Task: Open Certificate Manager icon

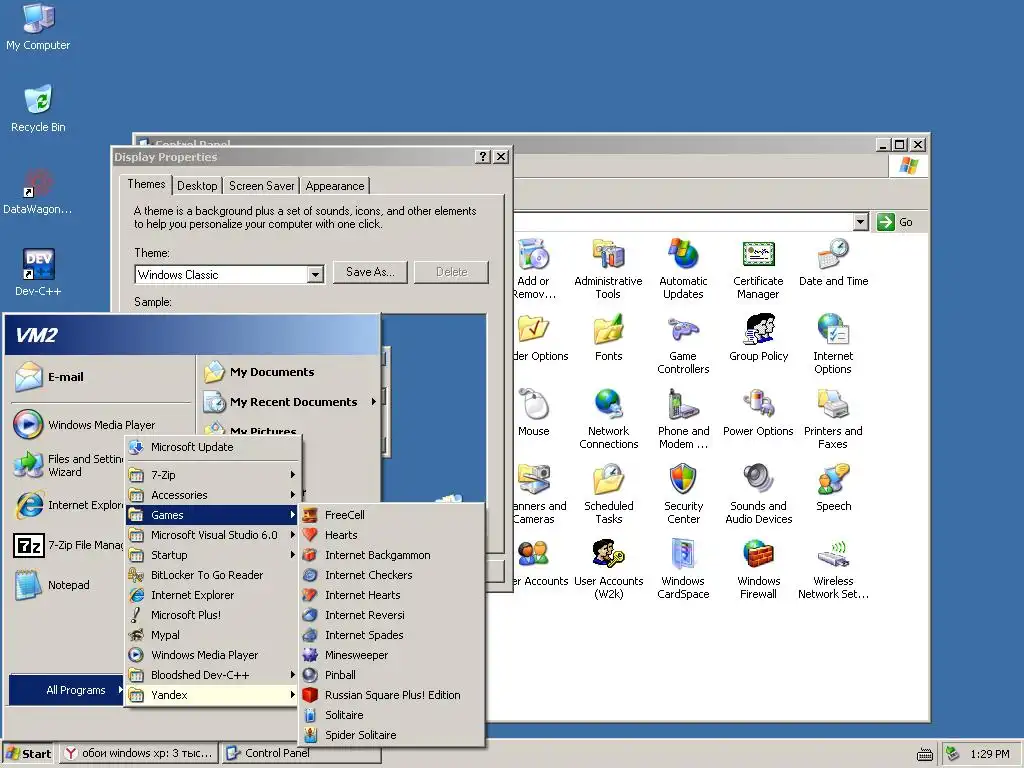Action: 758,269
